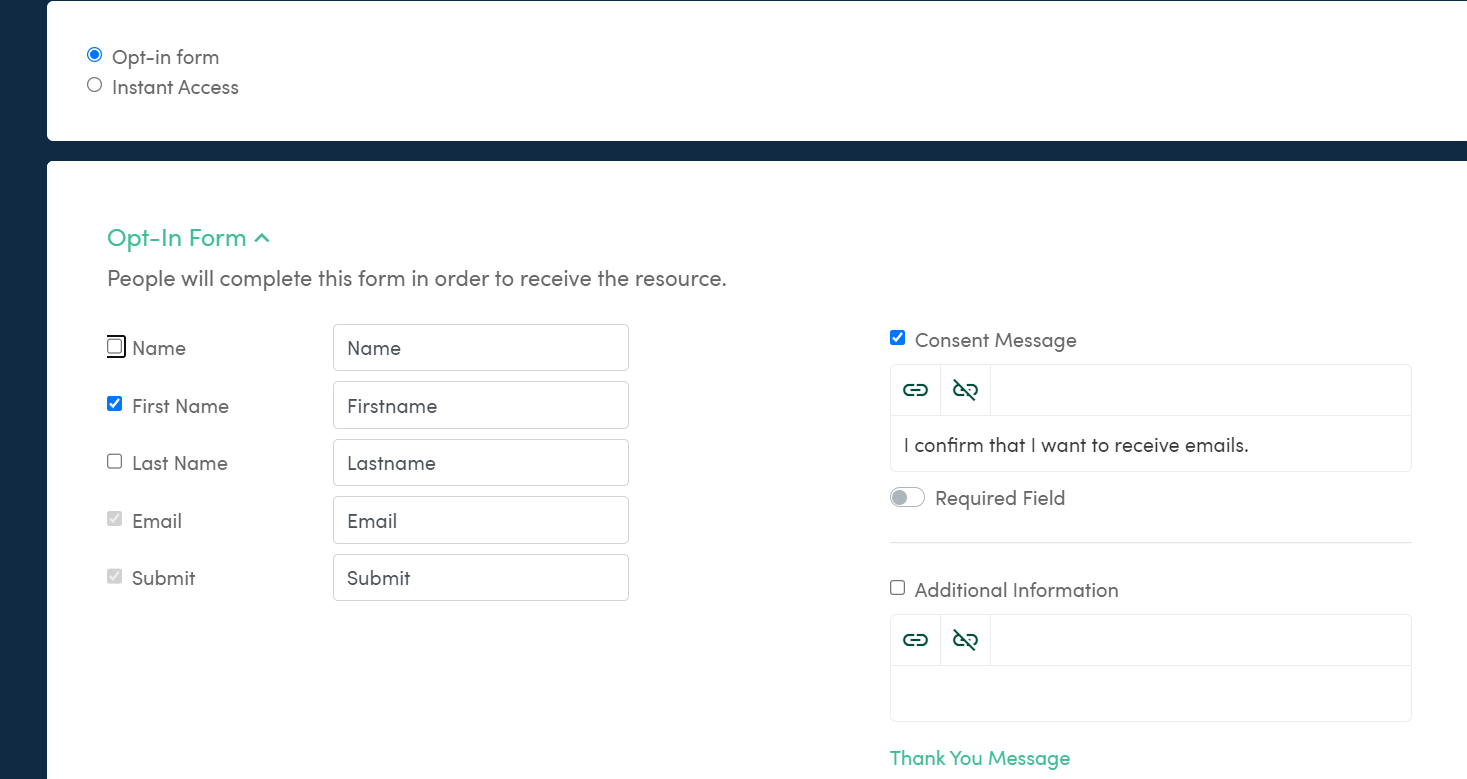Image resolution: width=1467 pixels, height=779 pixels.
Task: Click the Submit button label field
Action: (x=480, y=578)
